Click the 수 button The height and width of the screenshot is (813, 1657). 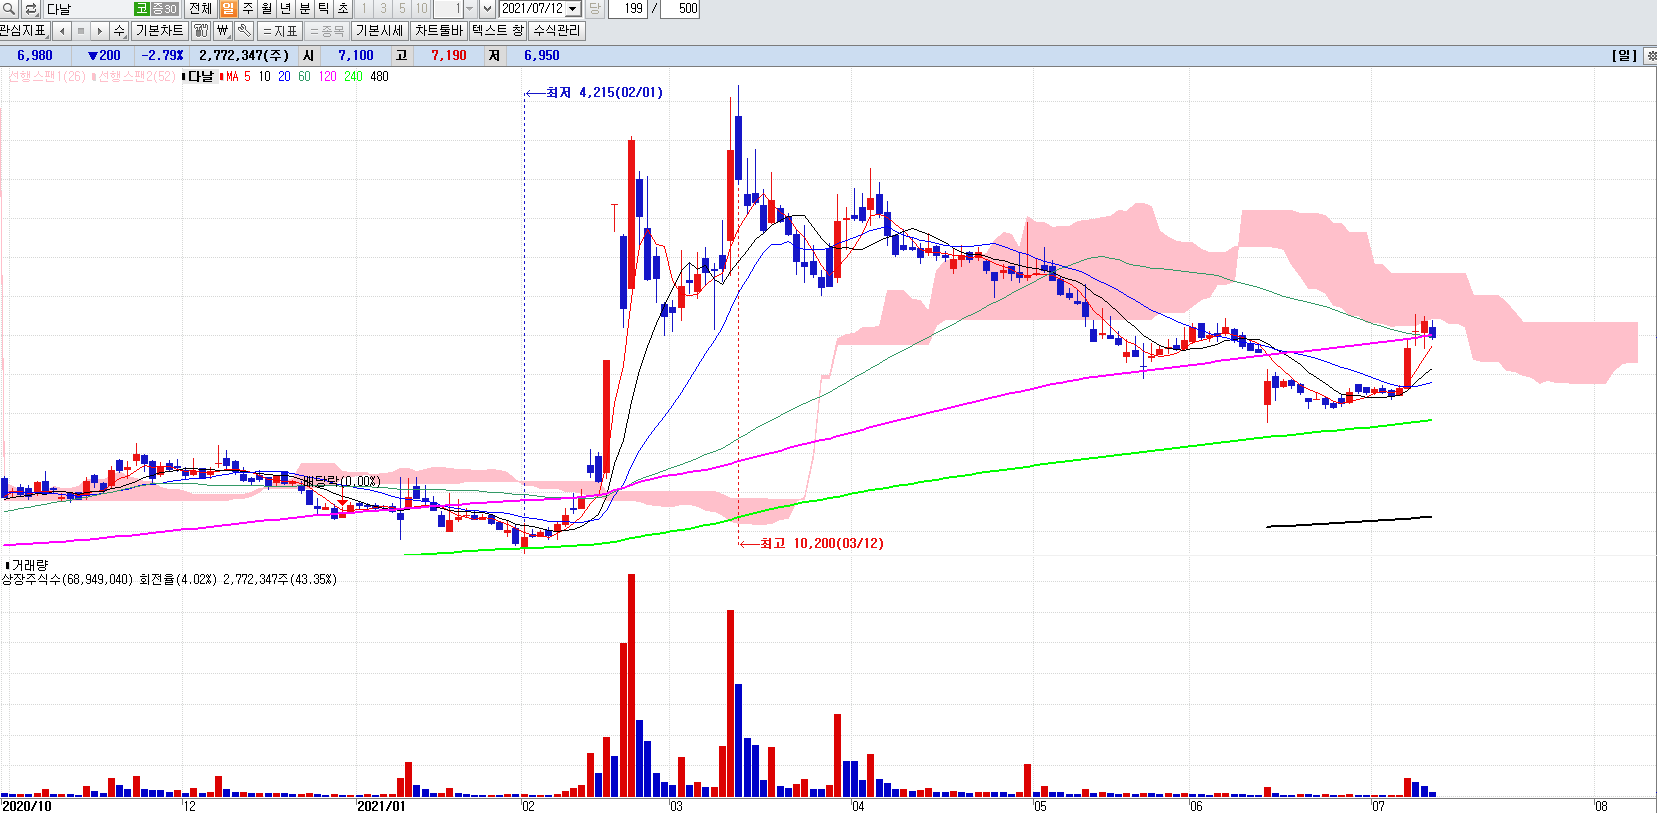[119, 30]
